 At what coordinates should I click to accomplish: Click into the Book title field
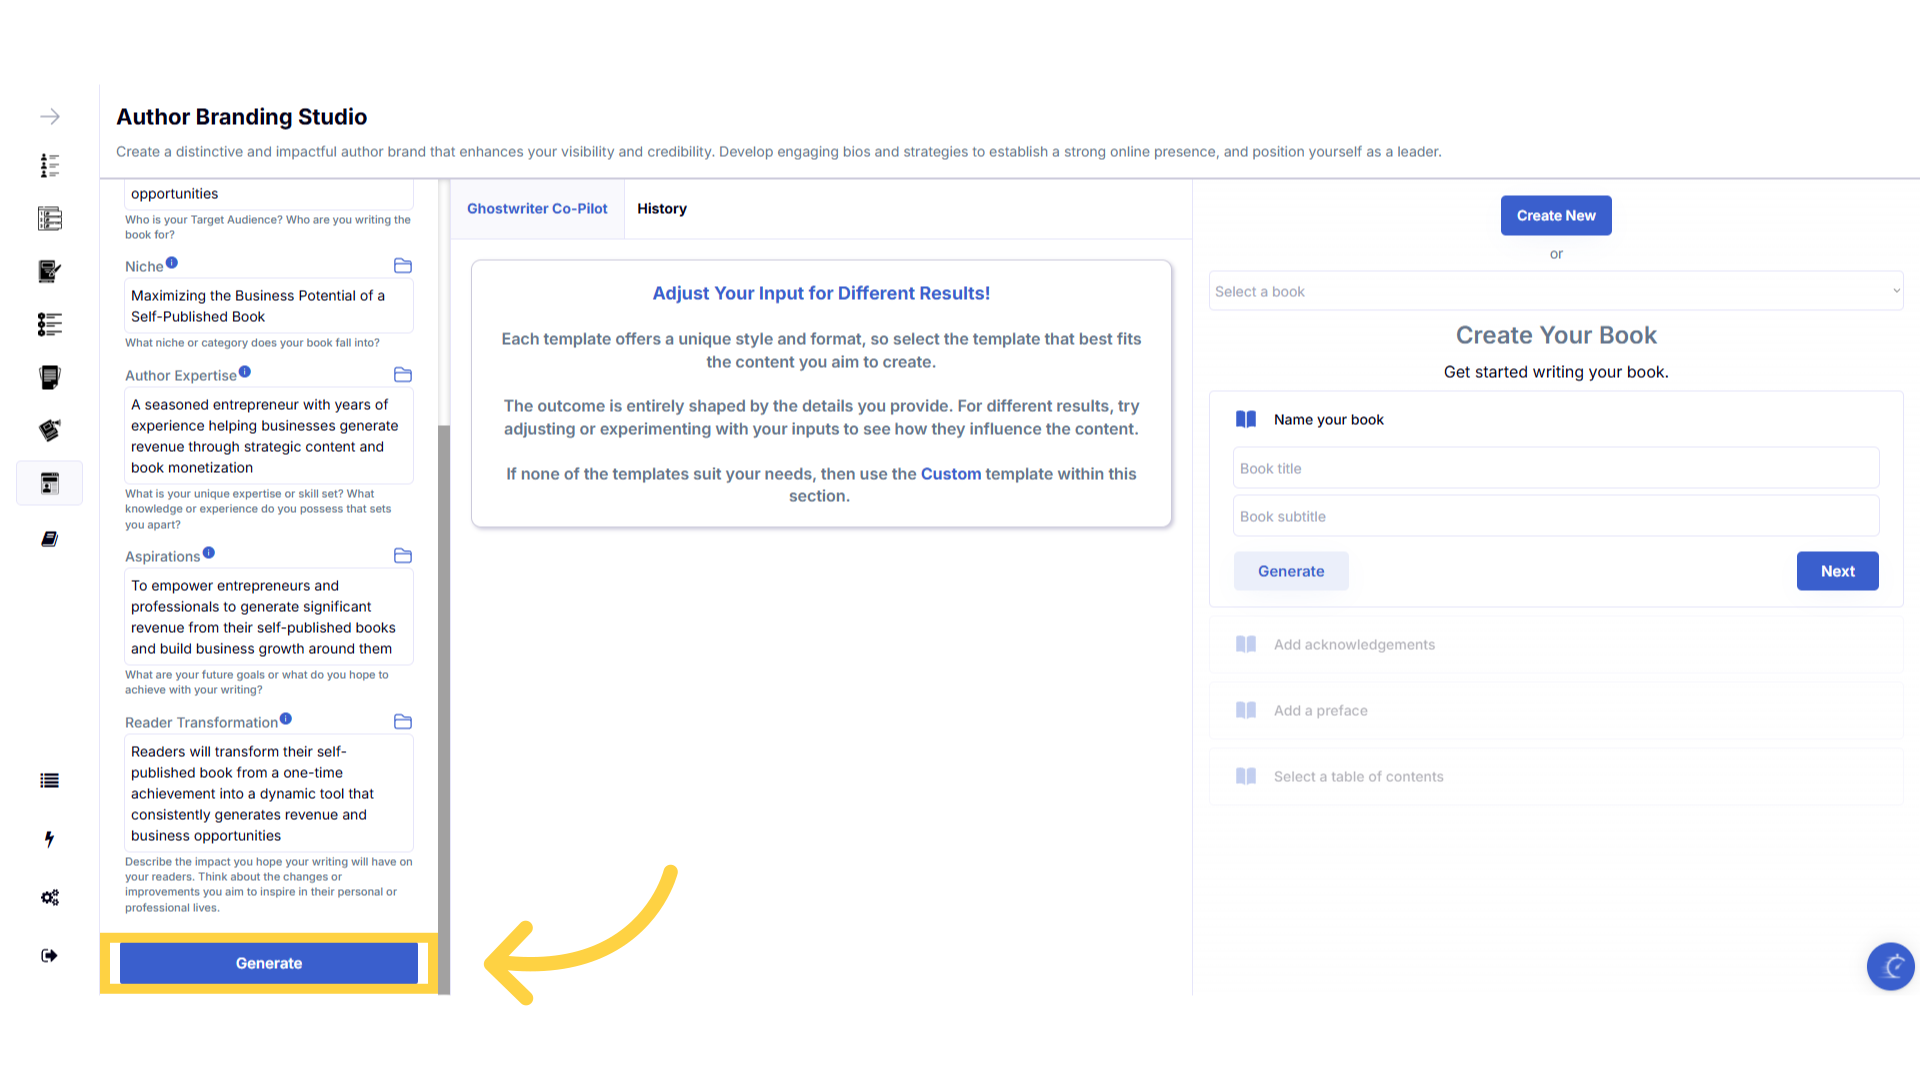click(x=1555, y=469)
